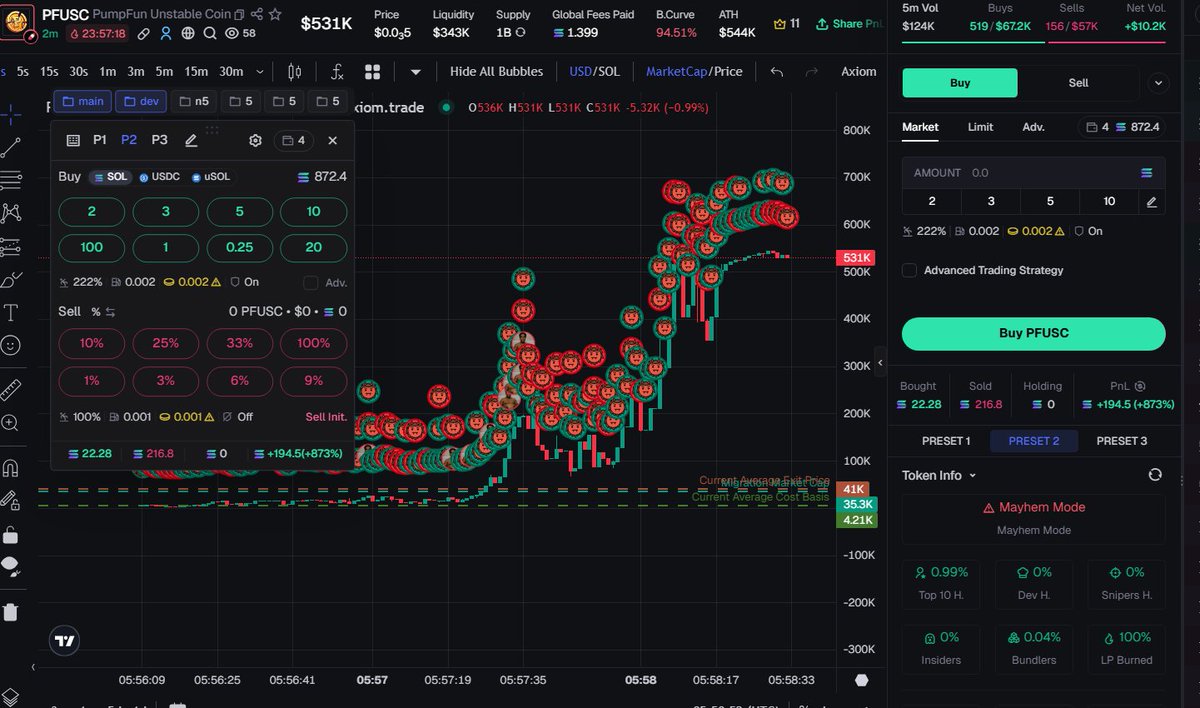Click the Share PnL button
Viewport: 1200px width, 708px height.
click(x=848, y=24)
